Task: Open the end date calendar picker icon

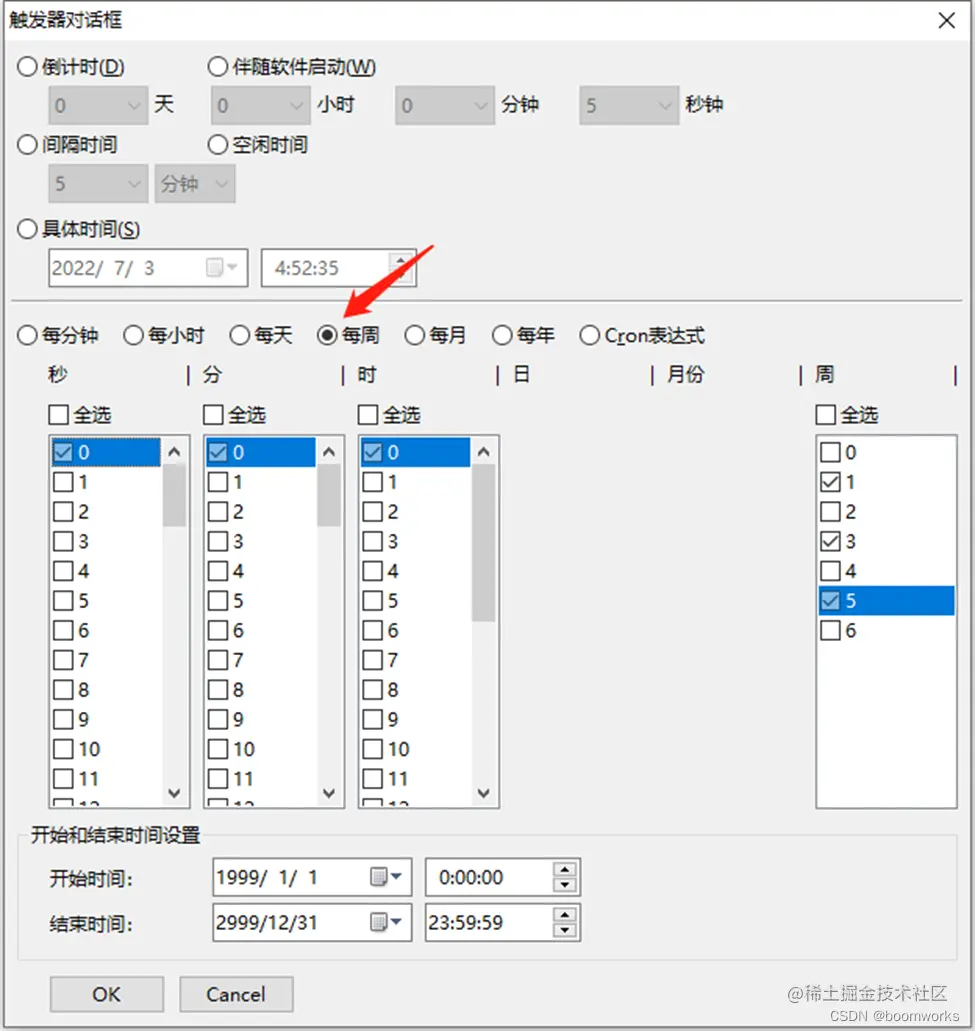Action: (385, 922)
